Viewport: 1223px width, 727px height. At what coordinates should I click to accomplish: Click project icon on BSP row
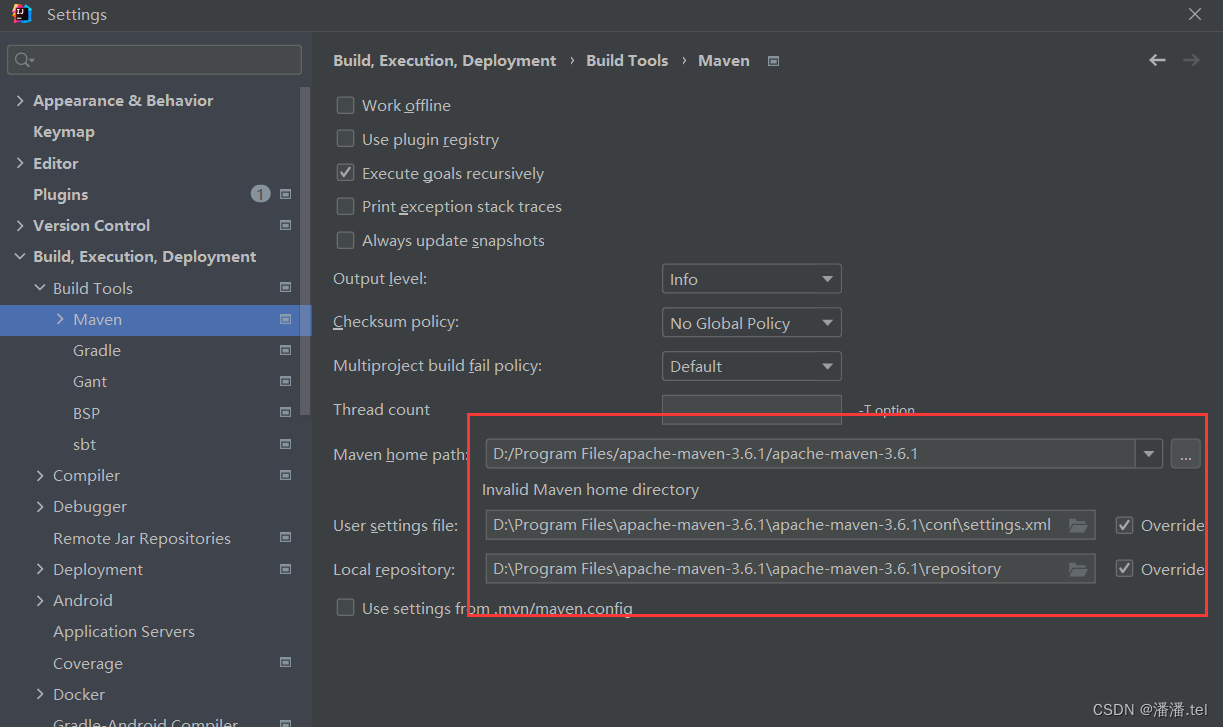[285, 413]
